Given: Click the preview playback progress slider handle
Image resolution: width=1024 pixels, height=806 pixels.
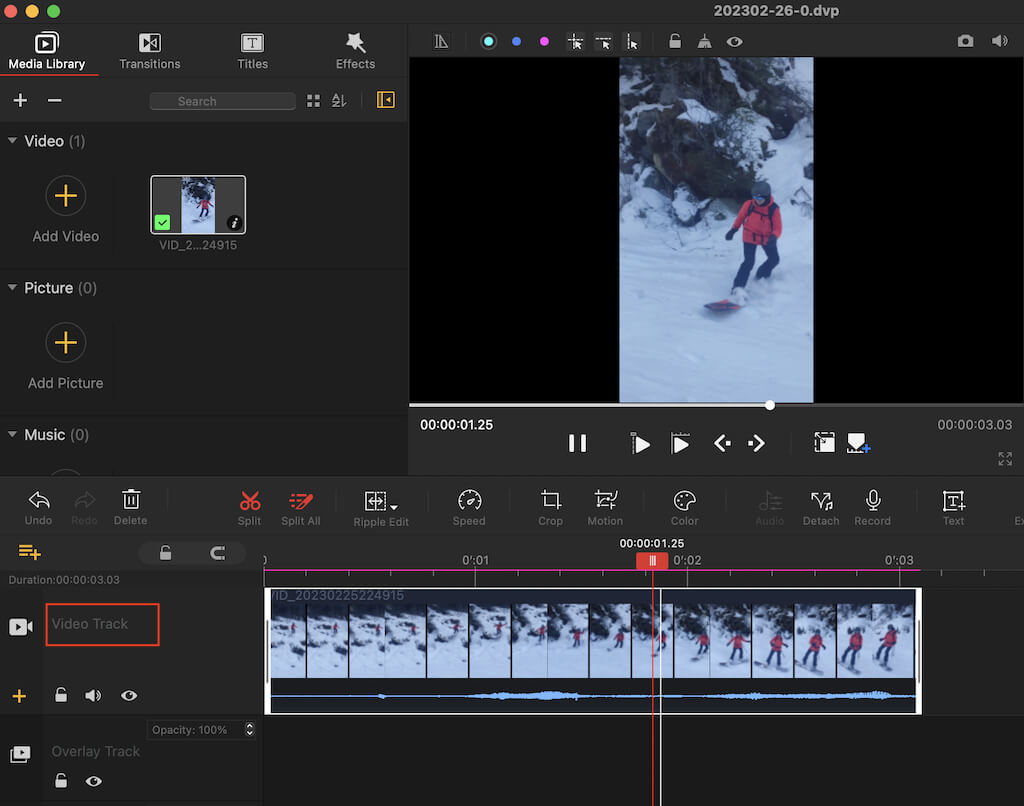Looking at the screenshot, I should [770, 405].
